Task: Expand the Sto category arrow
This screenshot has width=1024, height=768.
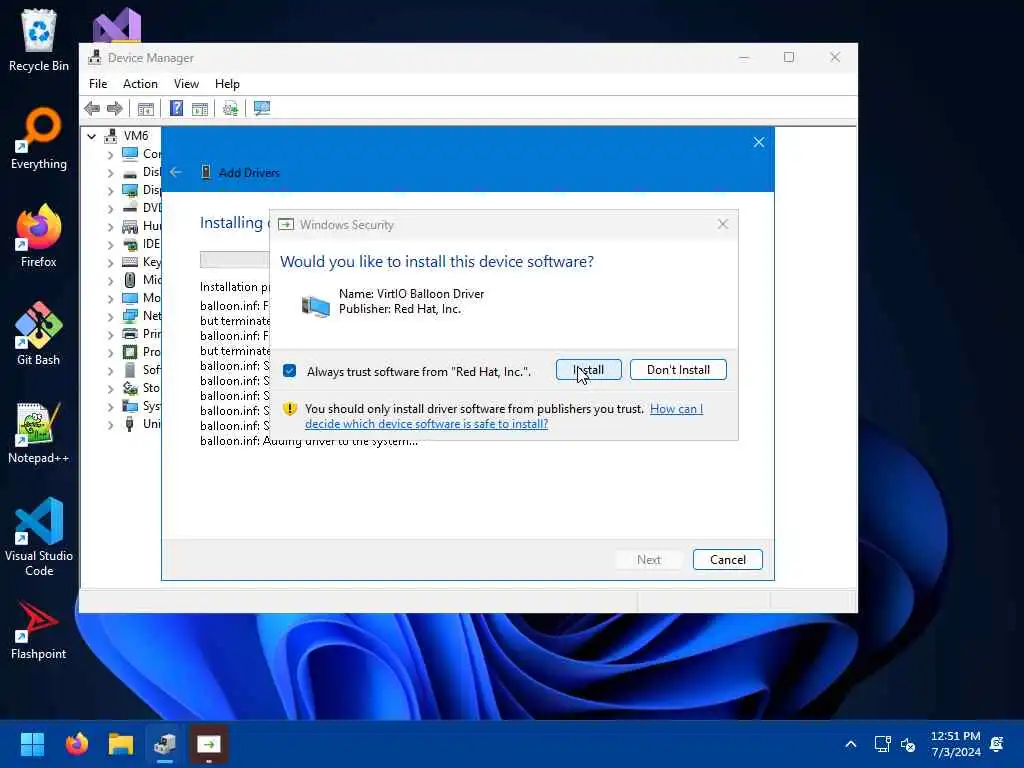Action: pyautogui.click(x=110, y=389)
